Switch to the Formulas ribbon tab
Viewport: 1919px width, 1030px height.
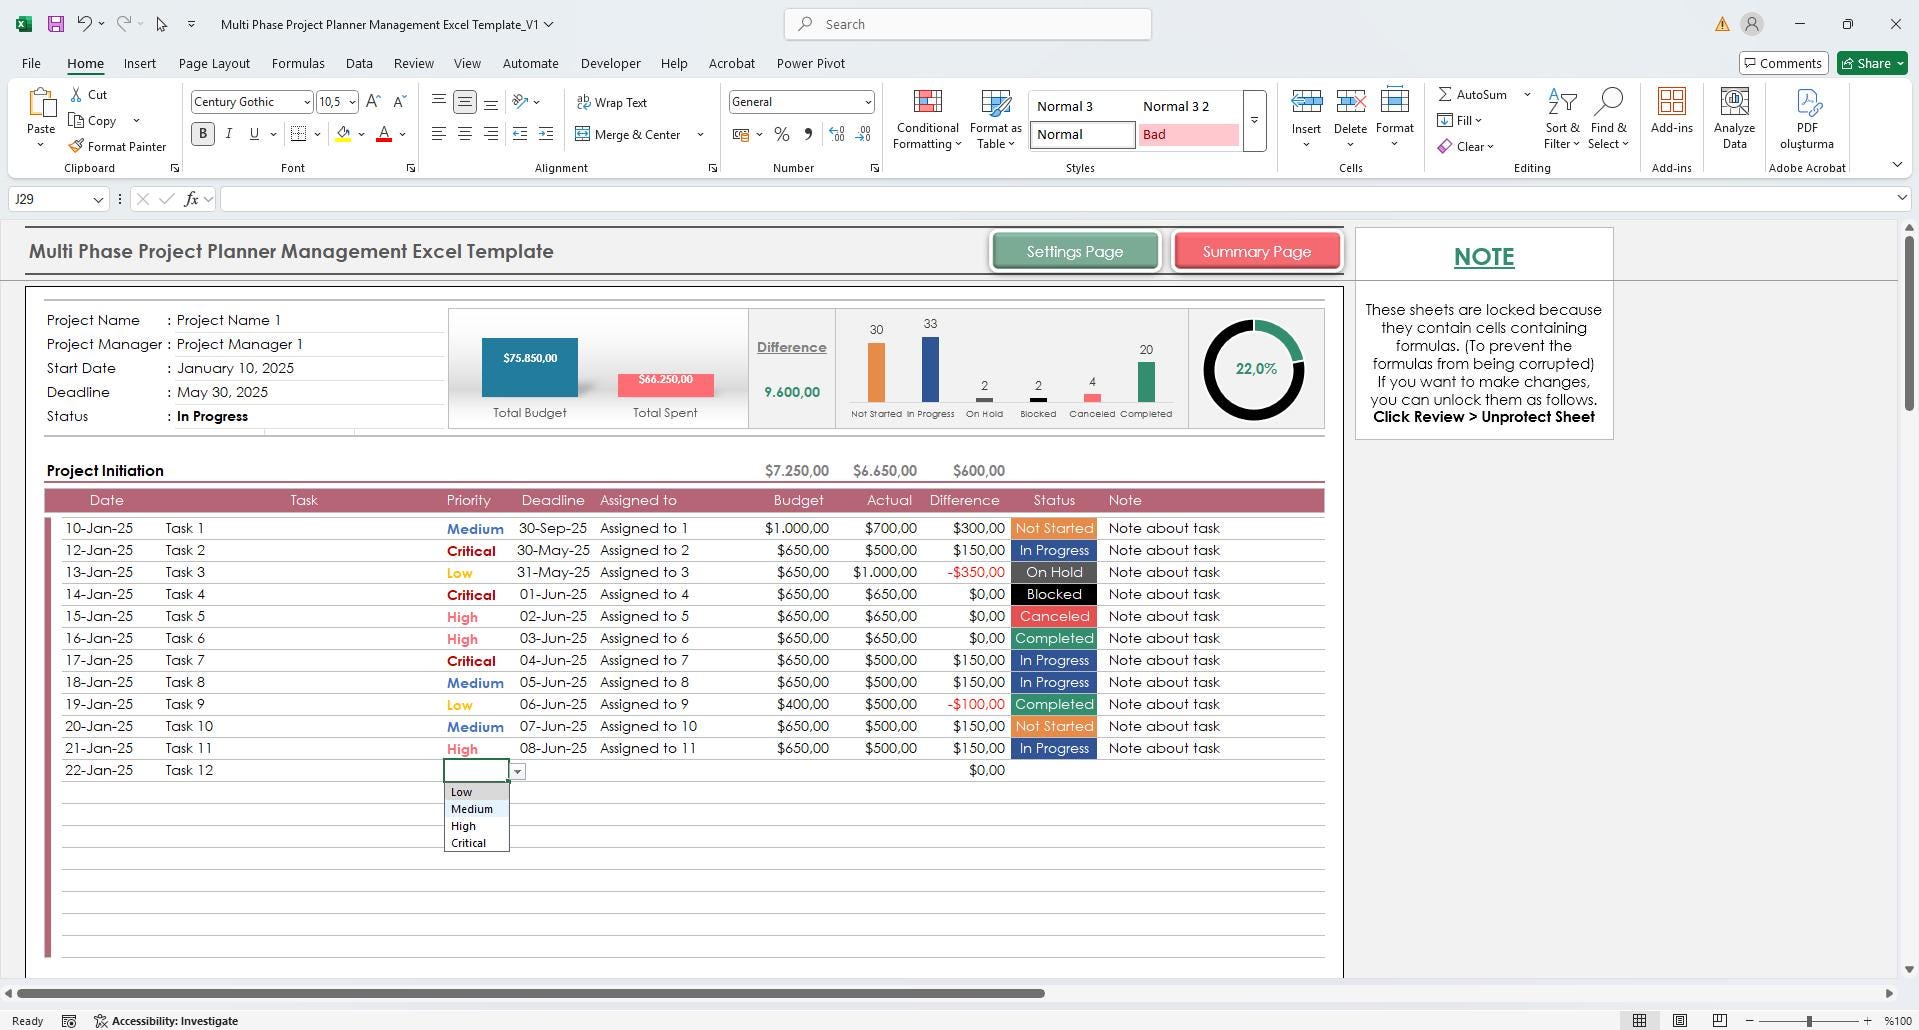(x=297, y=63)
